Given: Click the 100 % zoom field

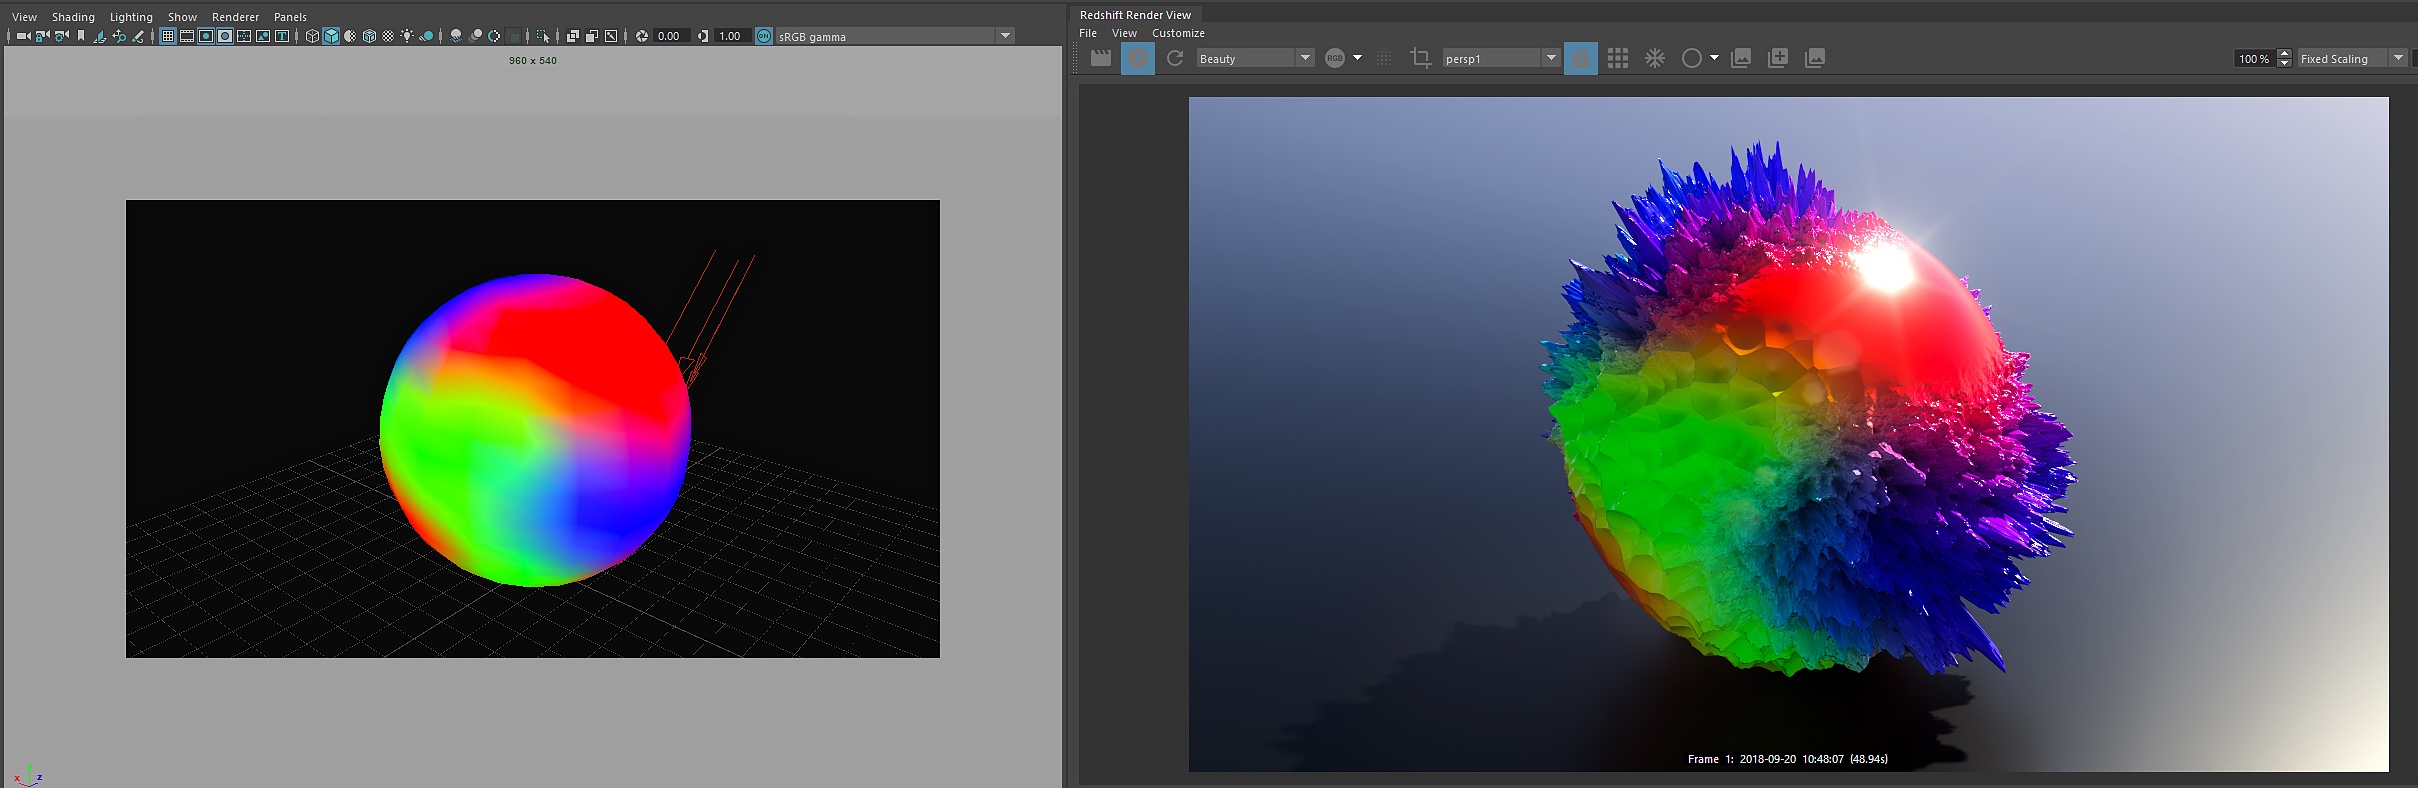Looking at the screenshot, I should (x=2254, y=58).
